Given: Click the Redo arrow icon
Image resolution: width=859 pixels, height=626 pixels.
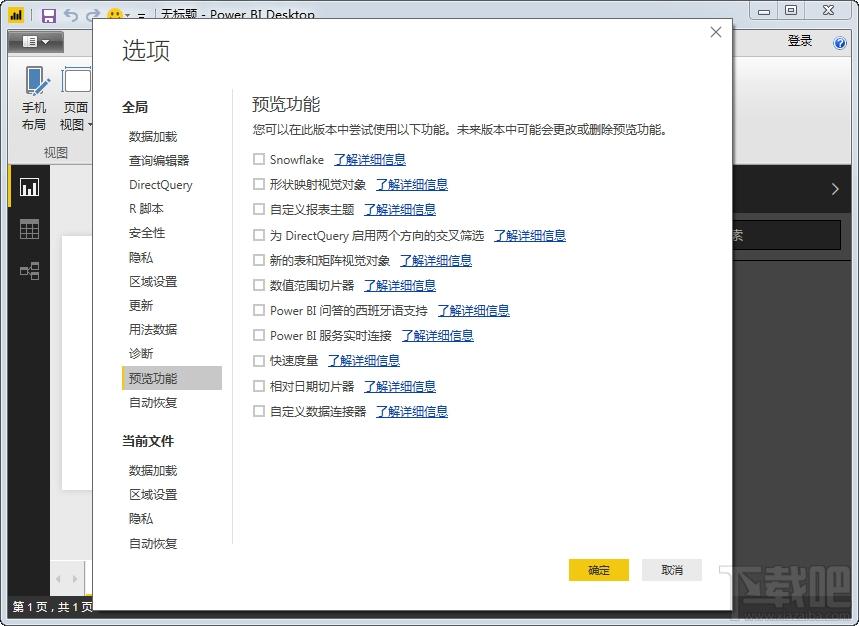Looking at the screenshot, I should coord(91,15).
